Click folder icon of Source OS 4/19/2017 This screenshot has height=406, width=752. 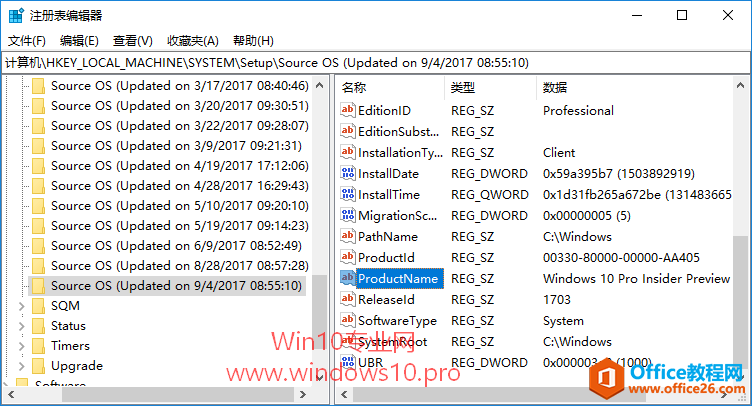pyautogui.click(x=38, y=166)
